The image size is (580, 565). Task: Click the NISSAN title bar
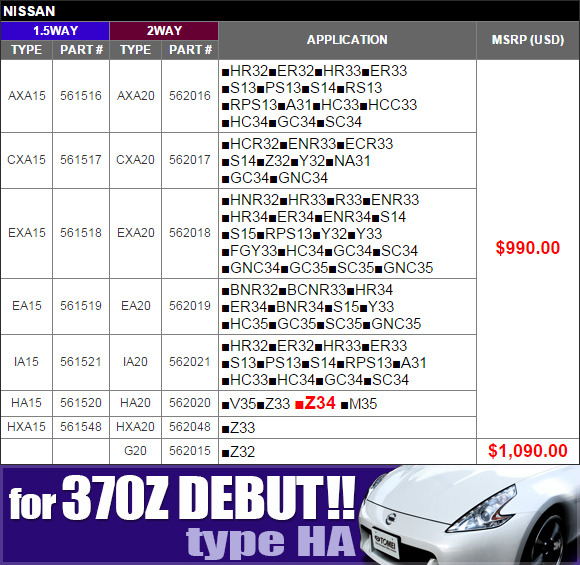[x=290, y=11]
